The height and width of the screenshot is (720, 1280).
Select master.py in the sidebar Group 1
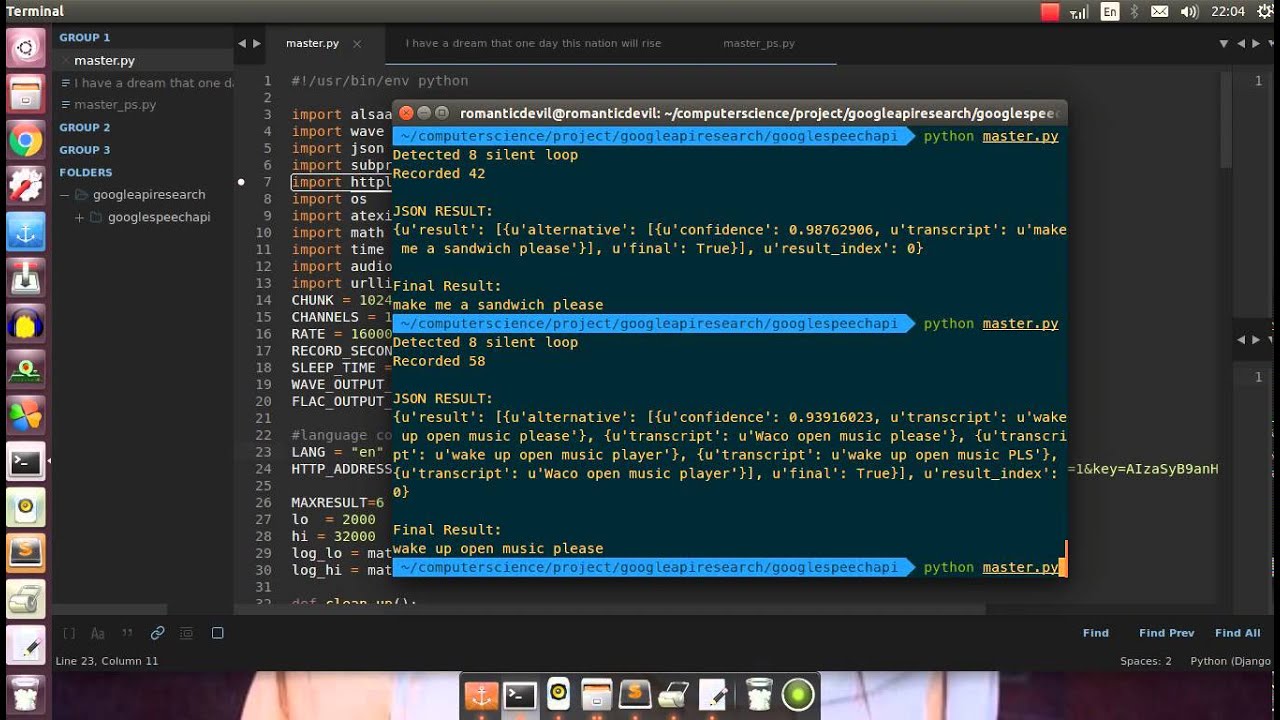point(104,60)
